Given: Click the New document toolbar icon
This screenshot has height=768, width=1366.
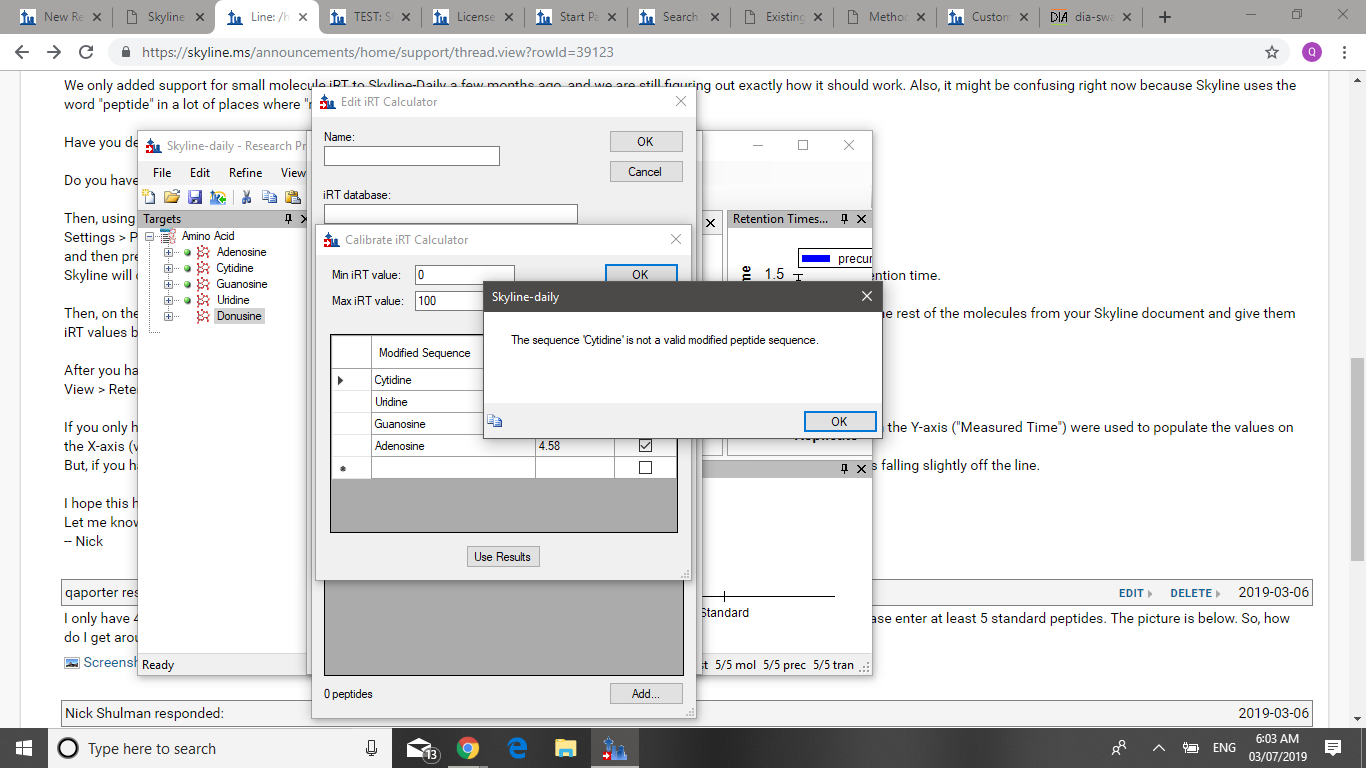Looking at the screenshot, I should click(149, 197).
